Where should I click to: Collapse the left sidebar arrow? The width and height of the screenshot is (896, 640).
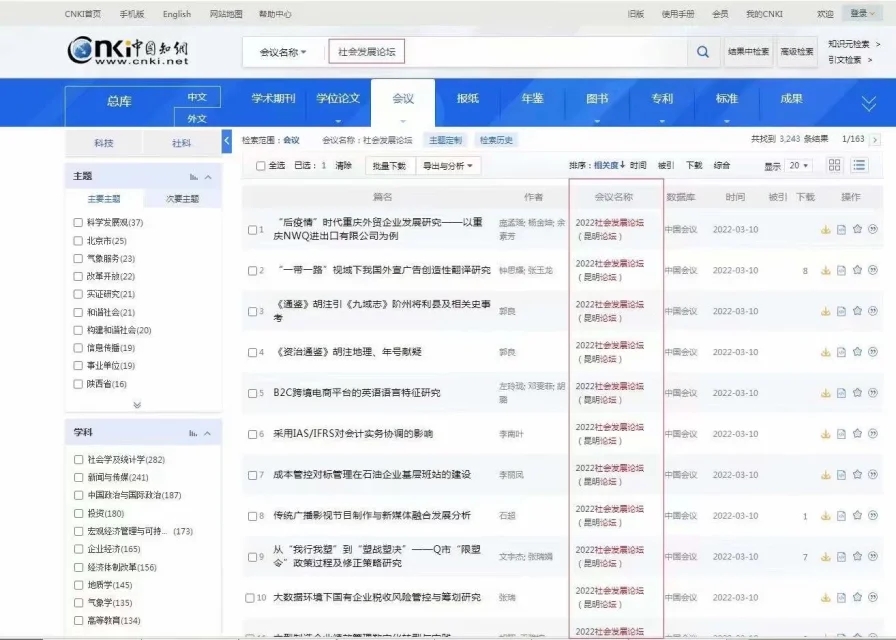click(x=227, y=141)
